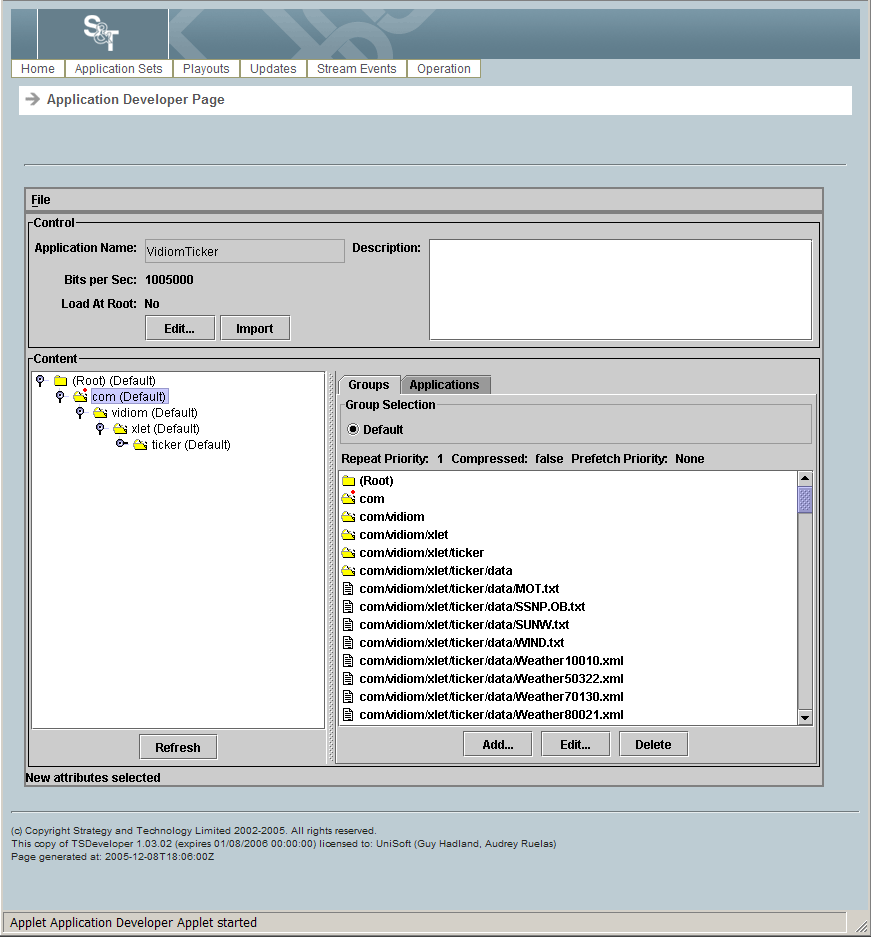Image resolution: width=871 pixels, height=937 pixels.
Task: Click the file list scroll down arrow
Action: [805, 718]
